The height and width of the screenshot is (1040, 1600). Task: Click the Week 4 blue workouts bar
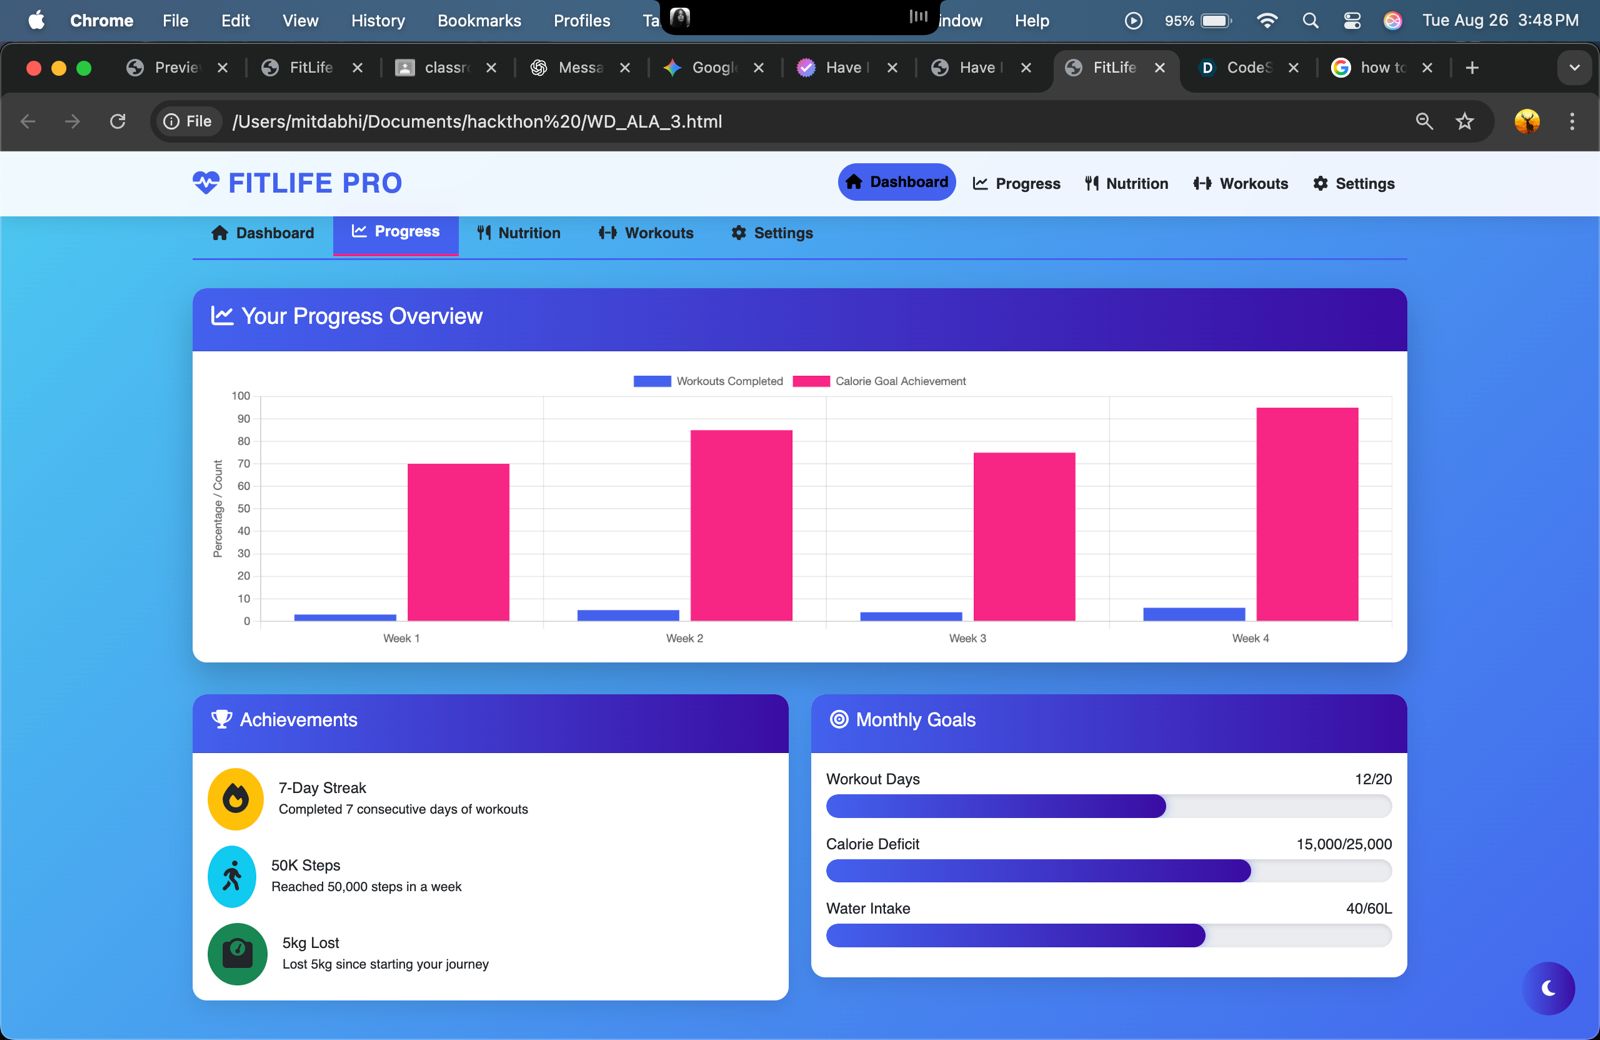click(1194, 614)
